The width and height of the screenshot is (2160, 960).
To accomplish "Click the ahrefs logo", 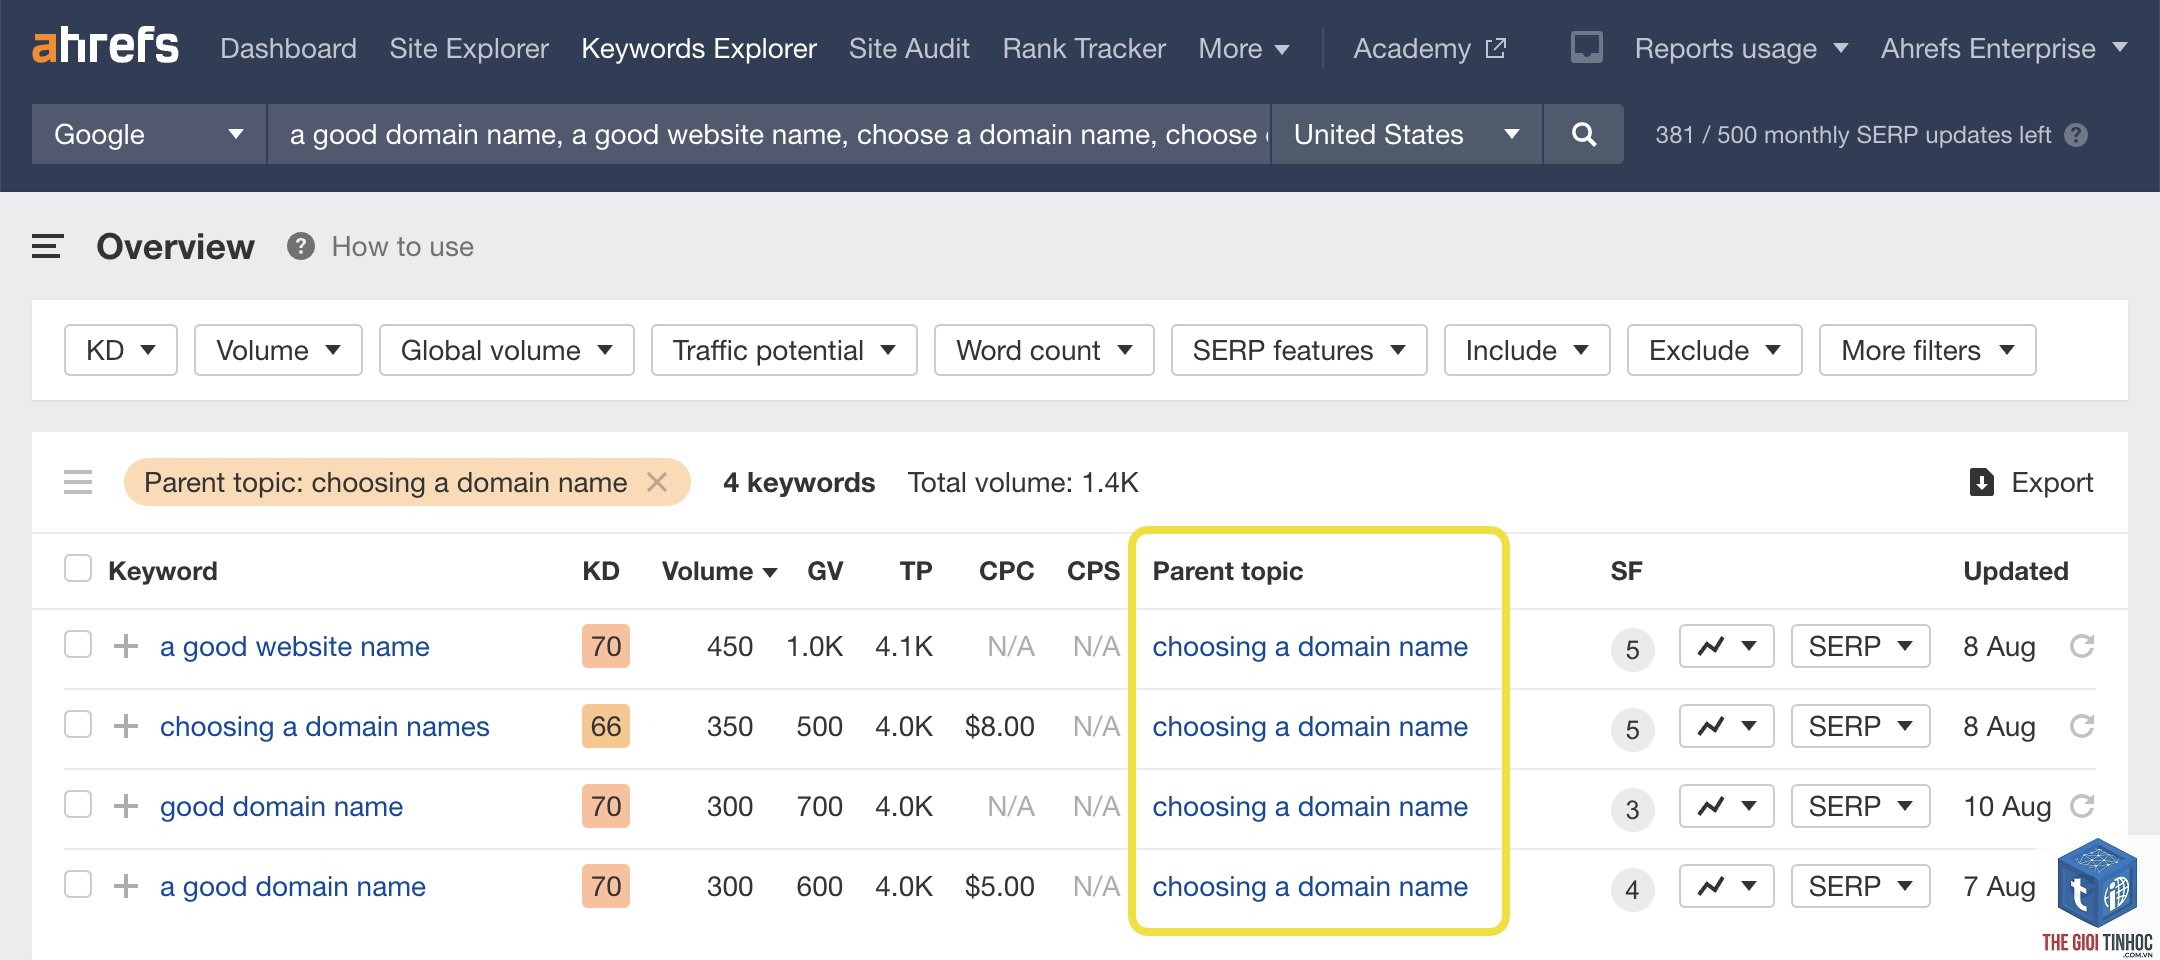I will (x=105, y=46).
